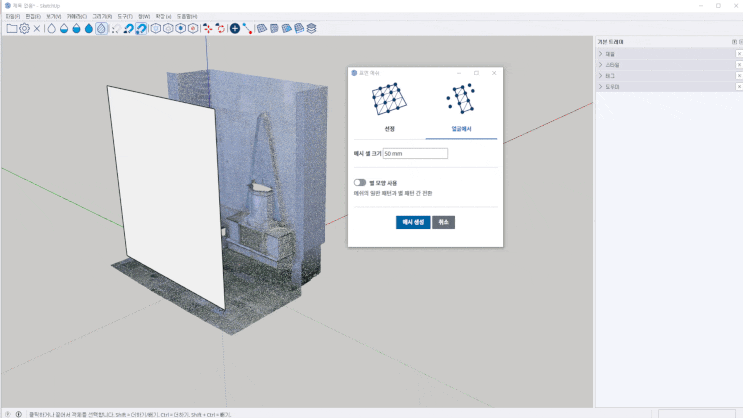This screenshot has height=418, width=743.
Task: Click the mesh cell size field showing 50 mm
Action: pos(415,154)
